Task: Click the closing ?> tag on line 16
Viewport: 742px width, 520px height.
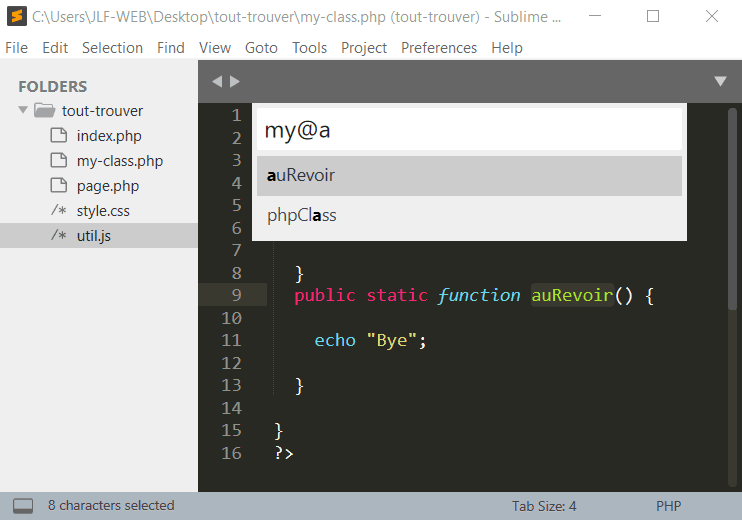Action: click(284, 453)
